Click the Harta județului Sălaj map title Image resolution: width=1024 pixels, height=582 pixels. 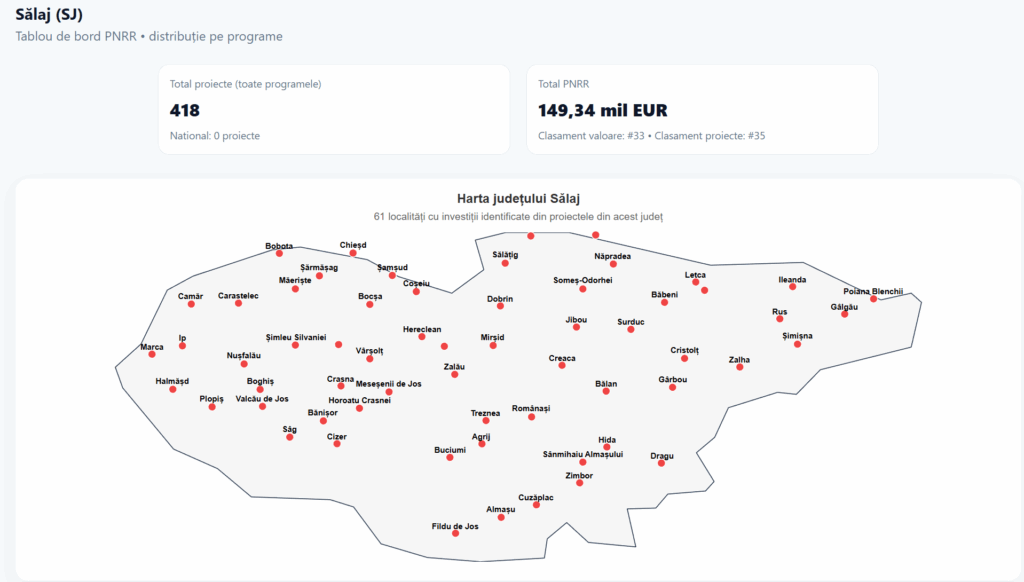518,199
